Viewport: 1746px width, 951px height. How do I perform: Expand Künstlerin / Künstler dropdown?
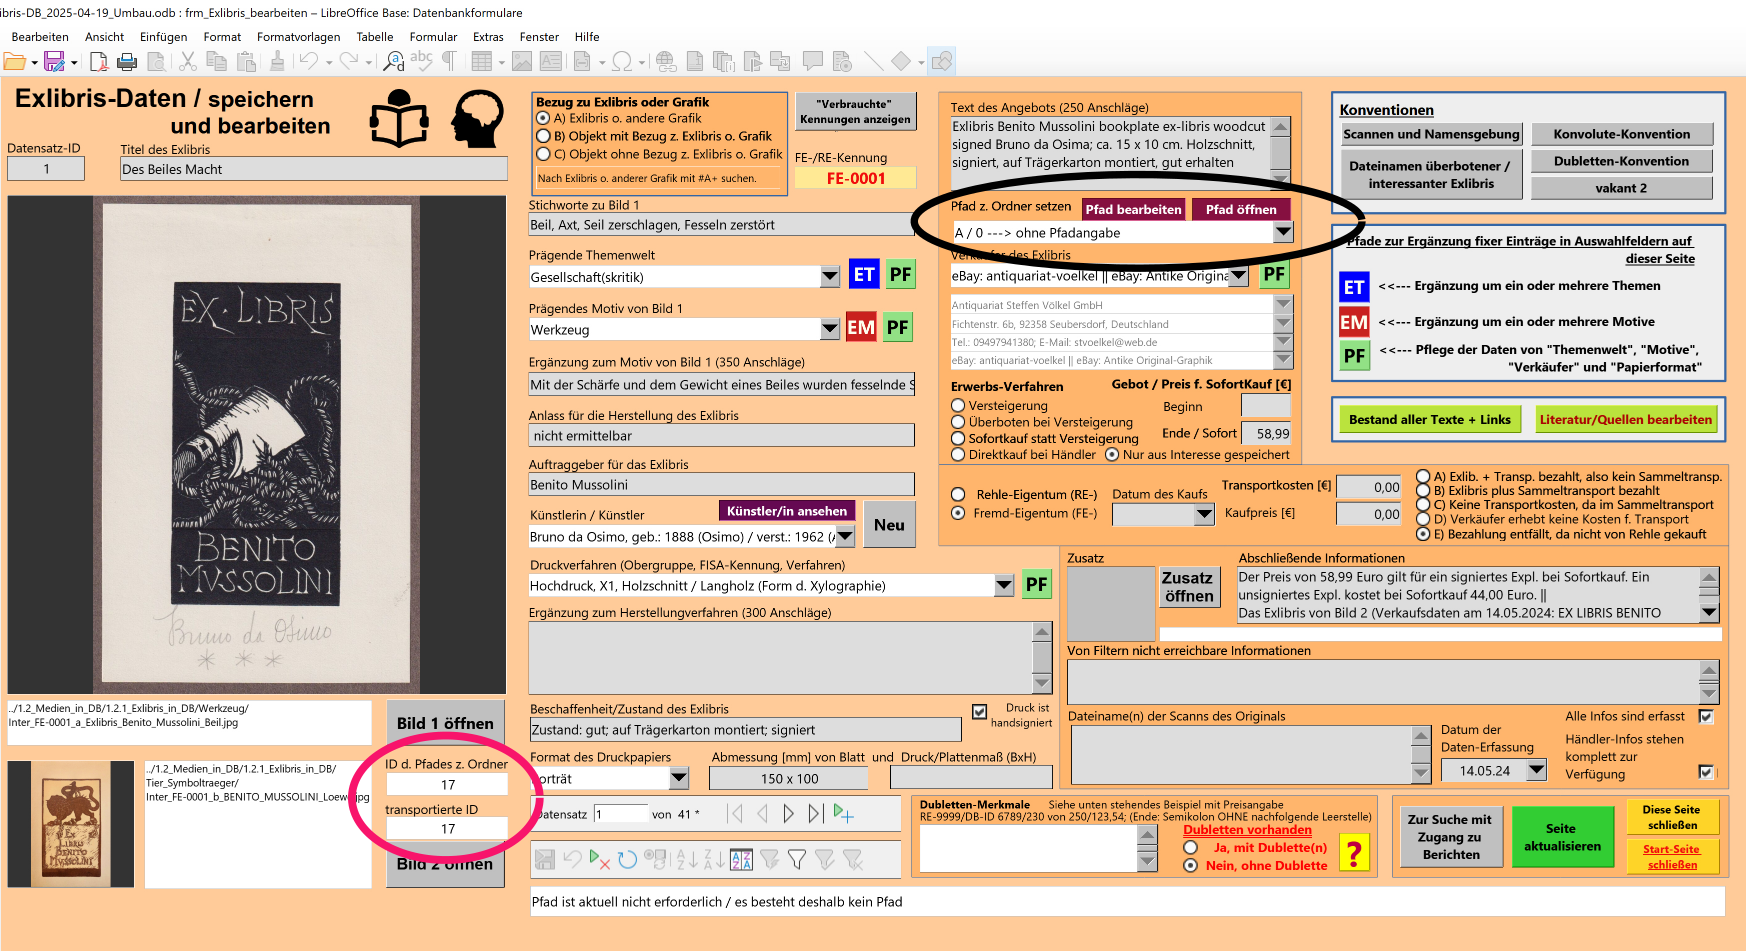[x=845, y=536]
